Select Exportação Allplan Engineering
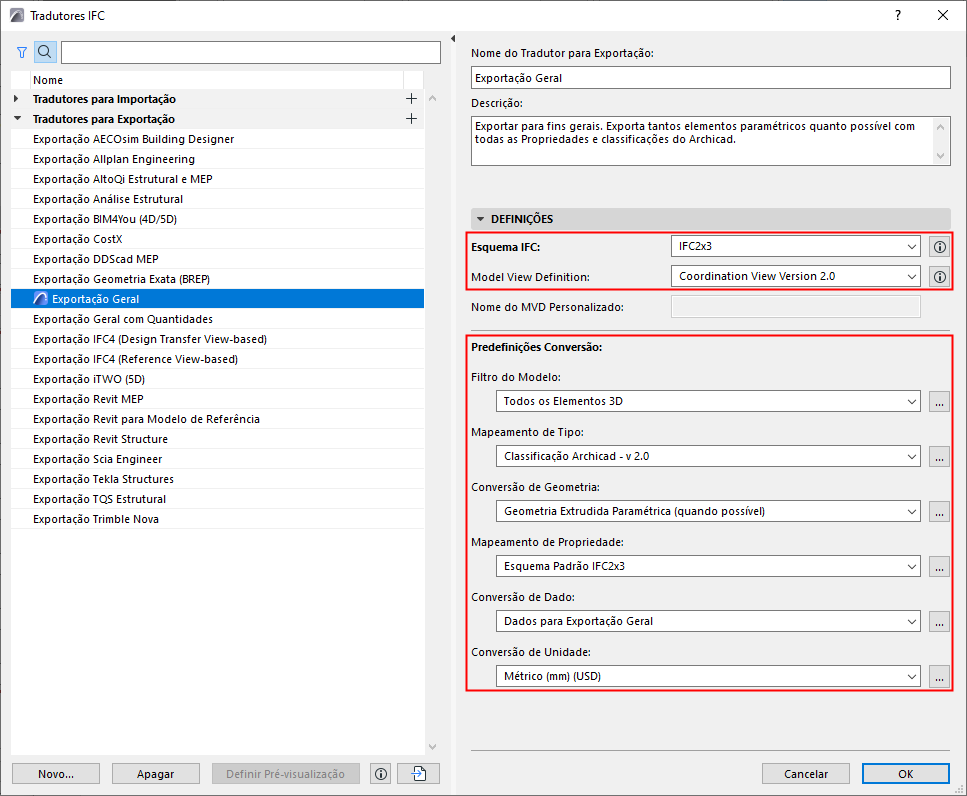The height and width of the screenshot is (796, 967). click(217, 159)
